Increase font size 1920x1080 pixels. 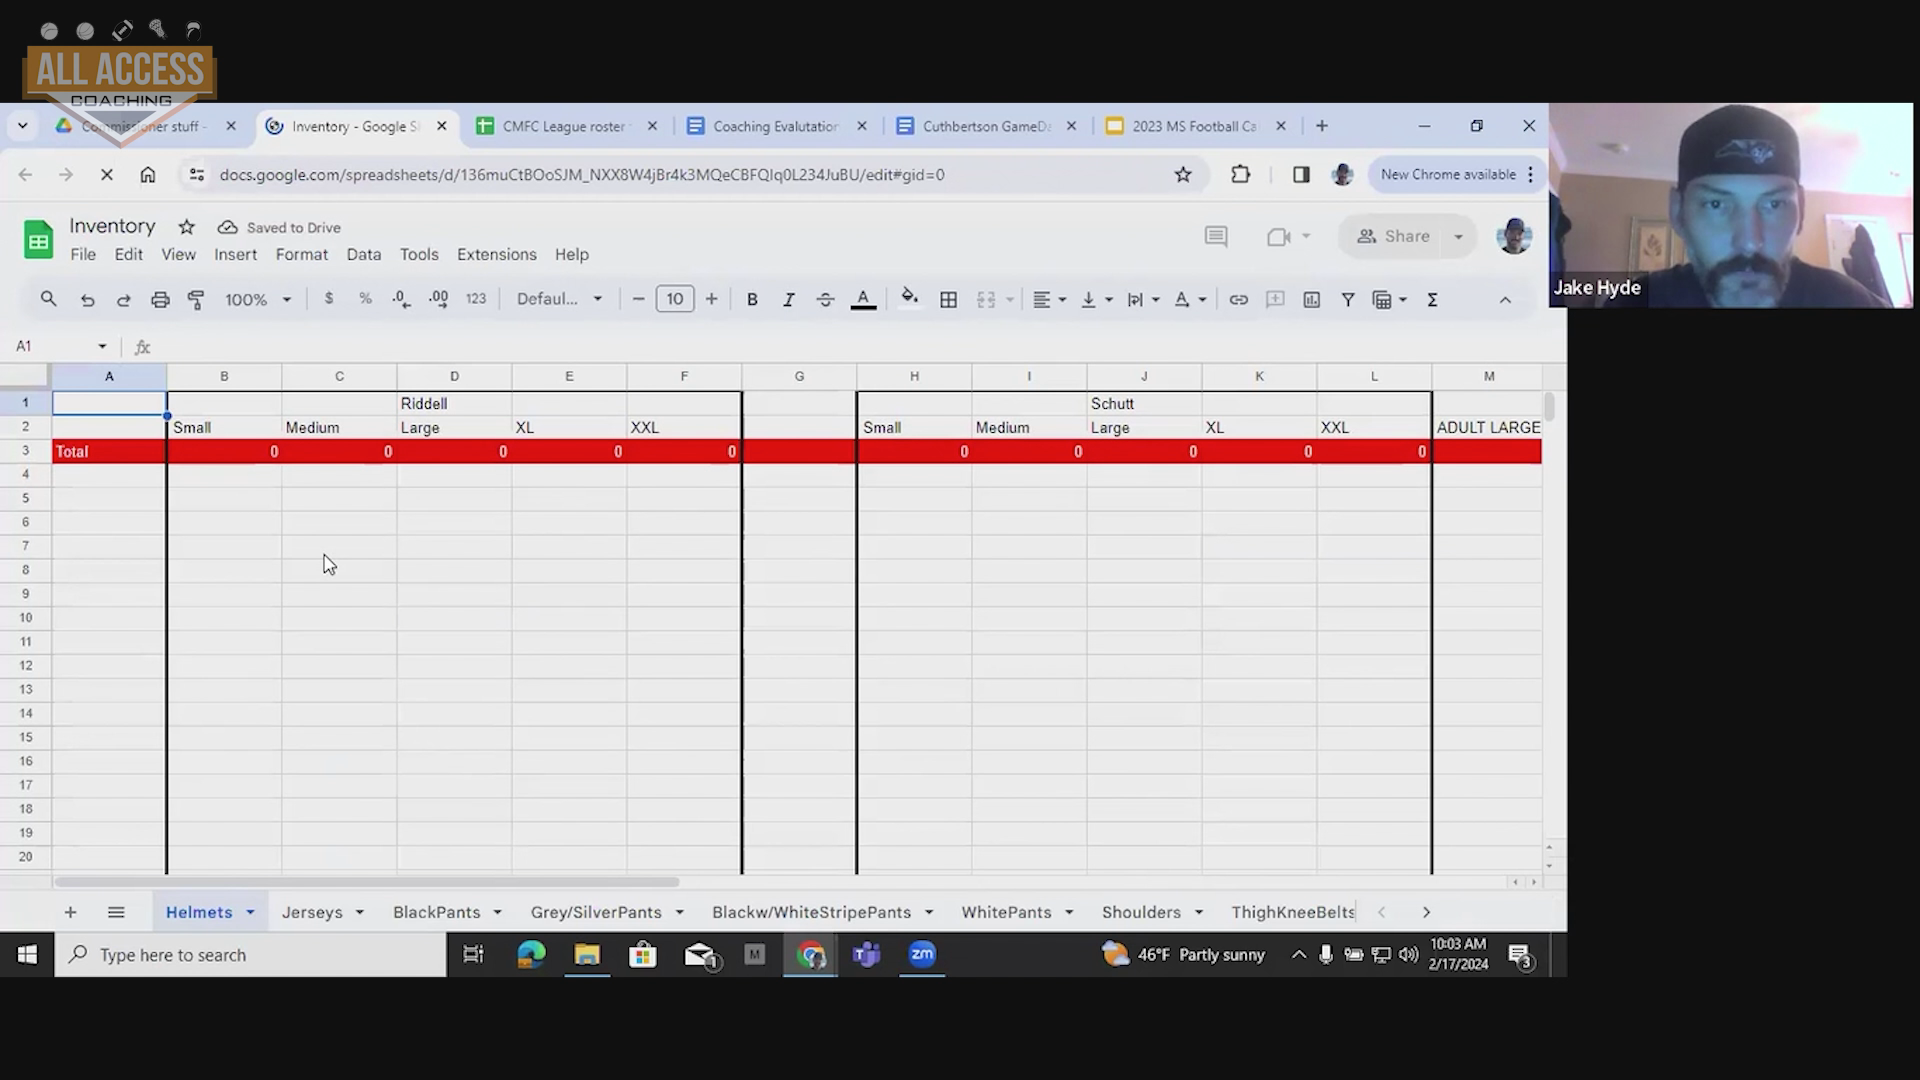pos(711,299)
